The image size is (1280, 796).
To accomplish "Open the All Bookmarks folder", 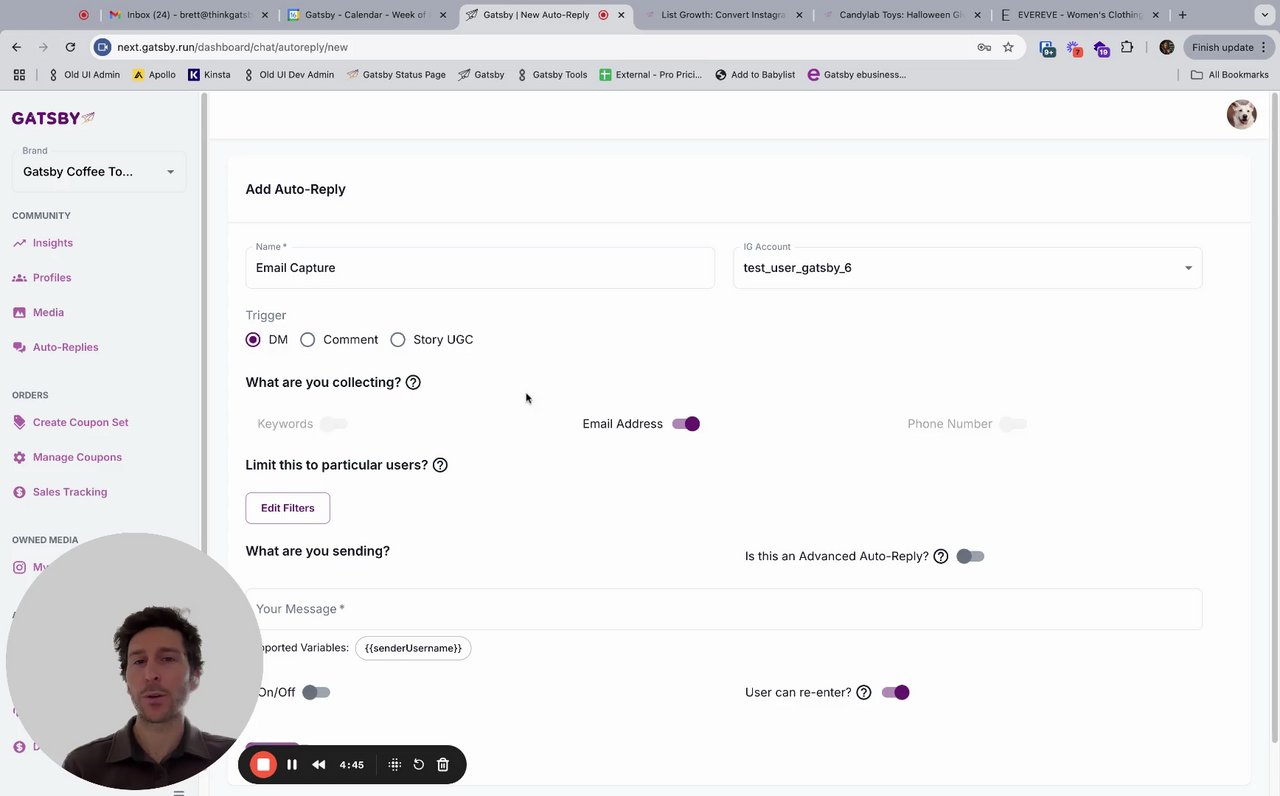I will (1230, 75).
